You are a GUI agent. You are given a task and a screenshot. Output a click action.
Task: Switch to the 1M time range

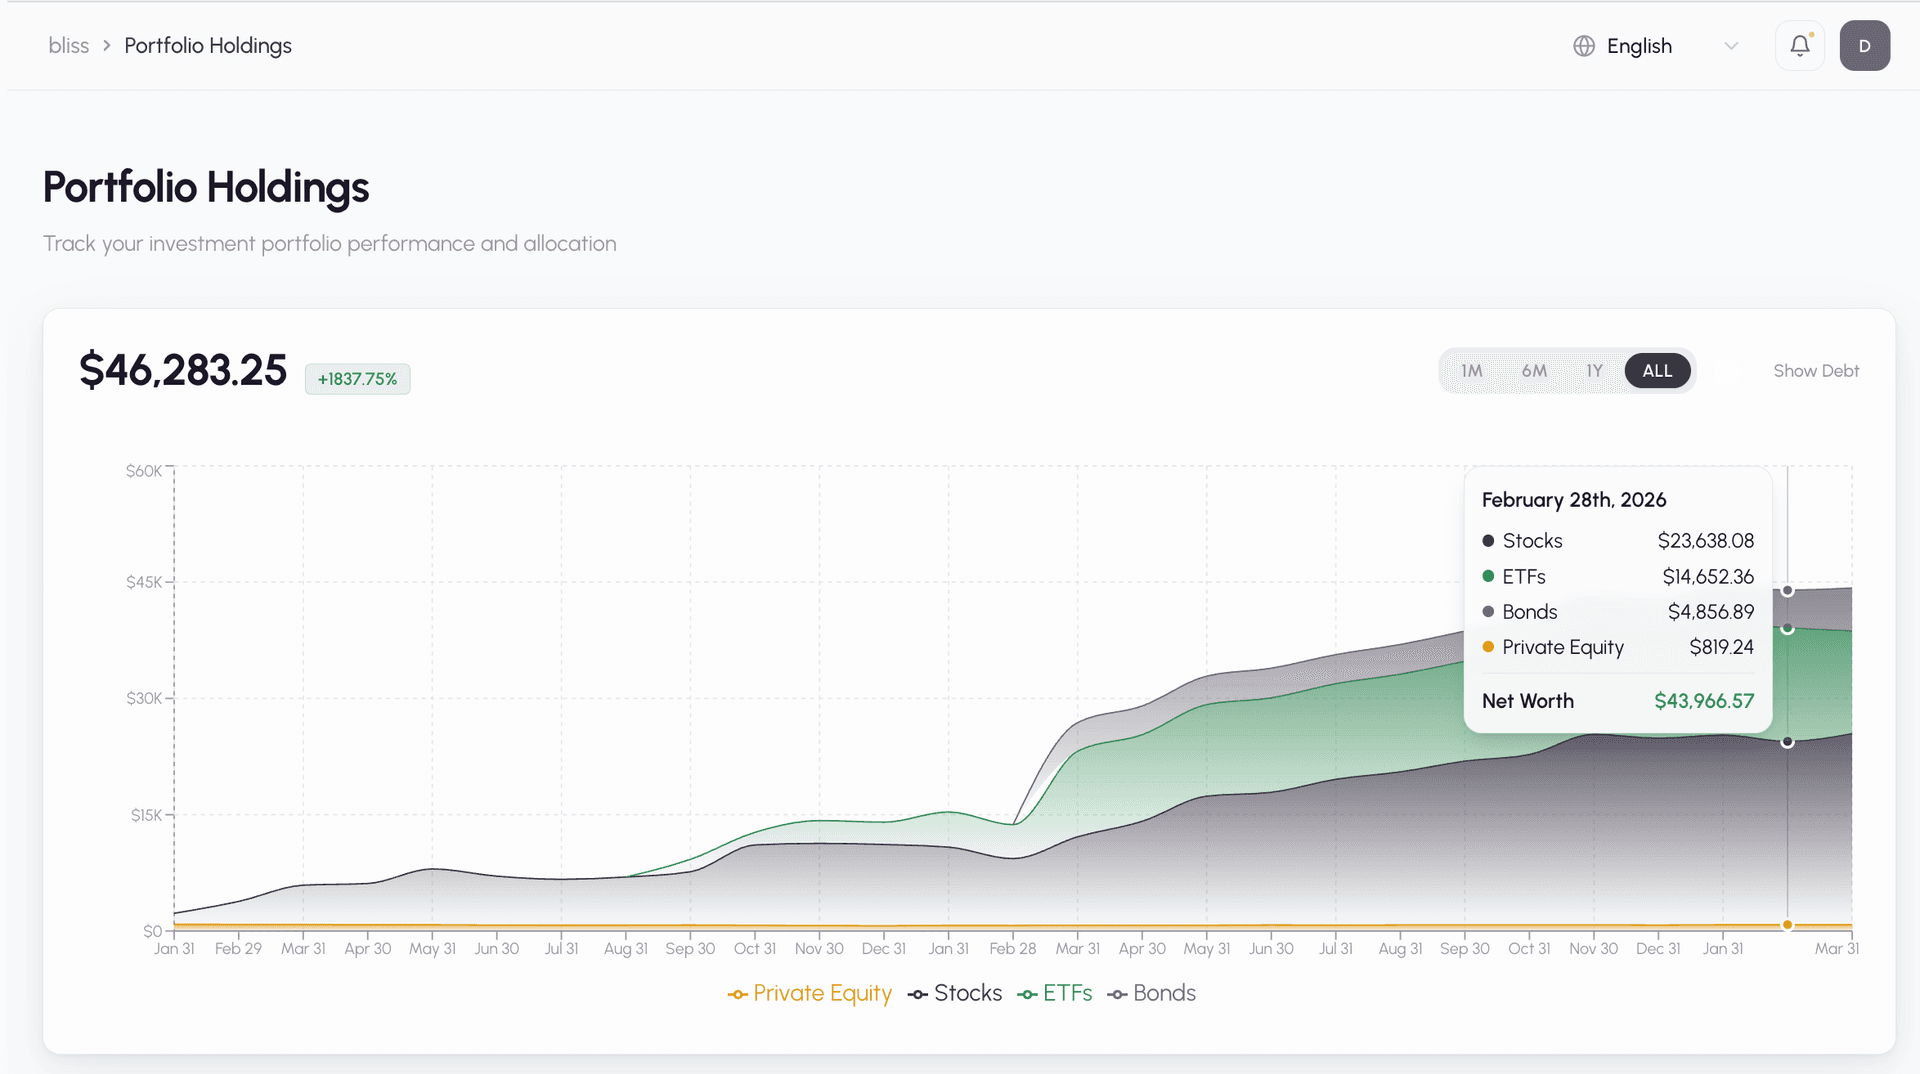[1471, 370]
